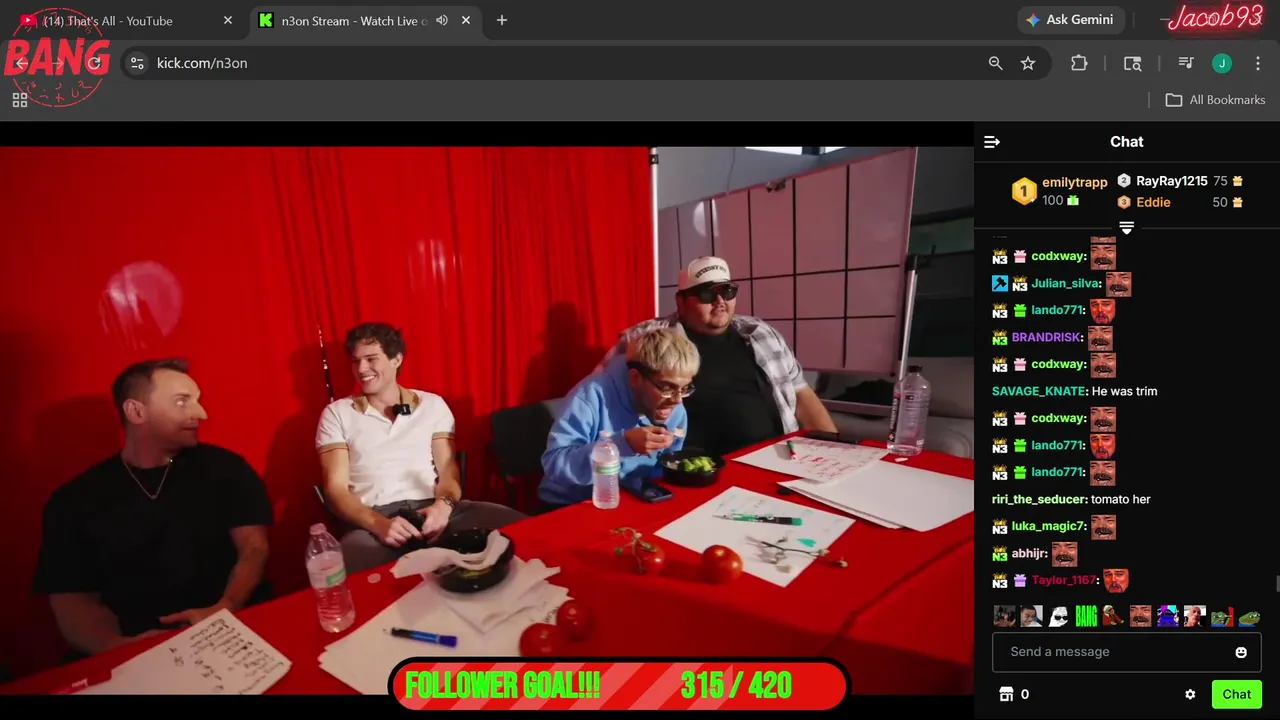Click the chat scrollbar thumb
The image size is (1280, 720).
(x=1277, y=584)
